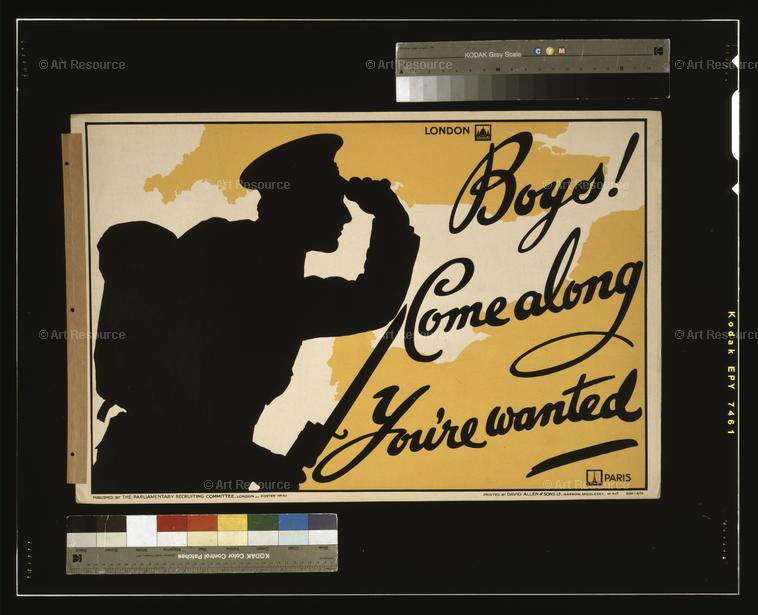Click the "KODAK Gray Scale" label
Viewport: 758px width, 615px height.
pyautogui.click(x=493, y=55)
